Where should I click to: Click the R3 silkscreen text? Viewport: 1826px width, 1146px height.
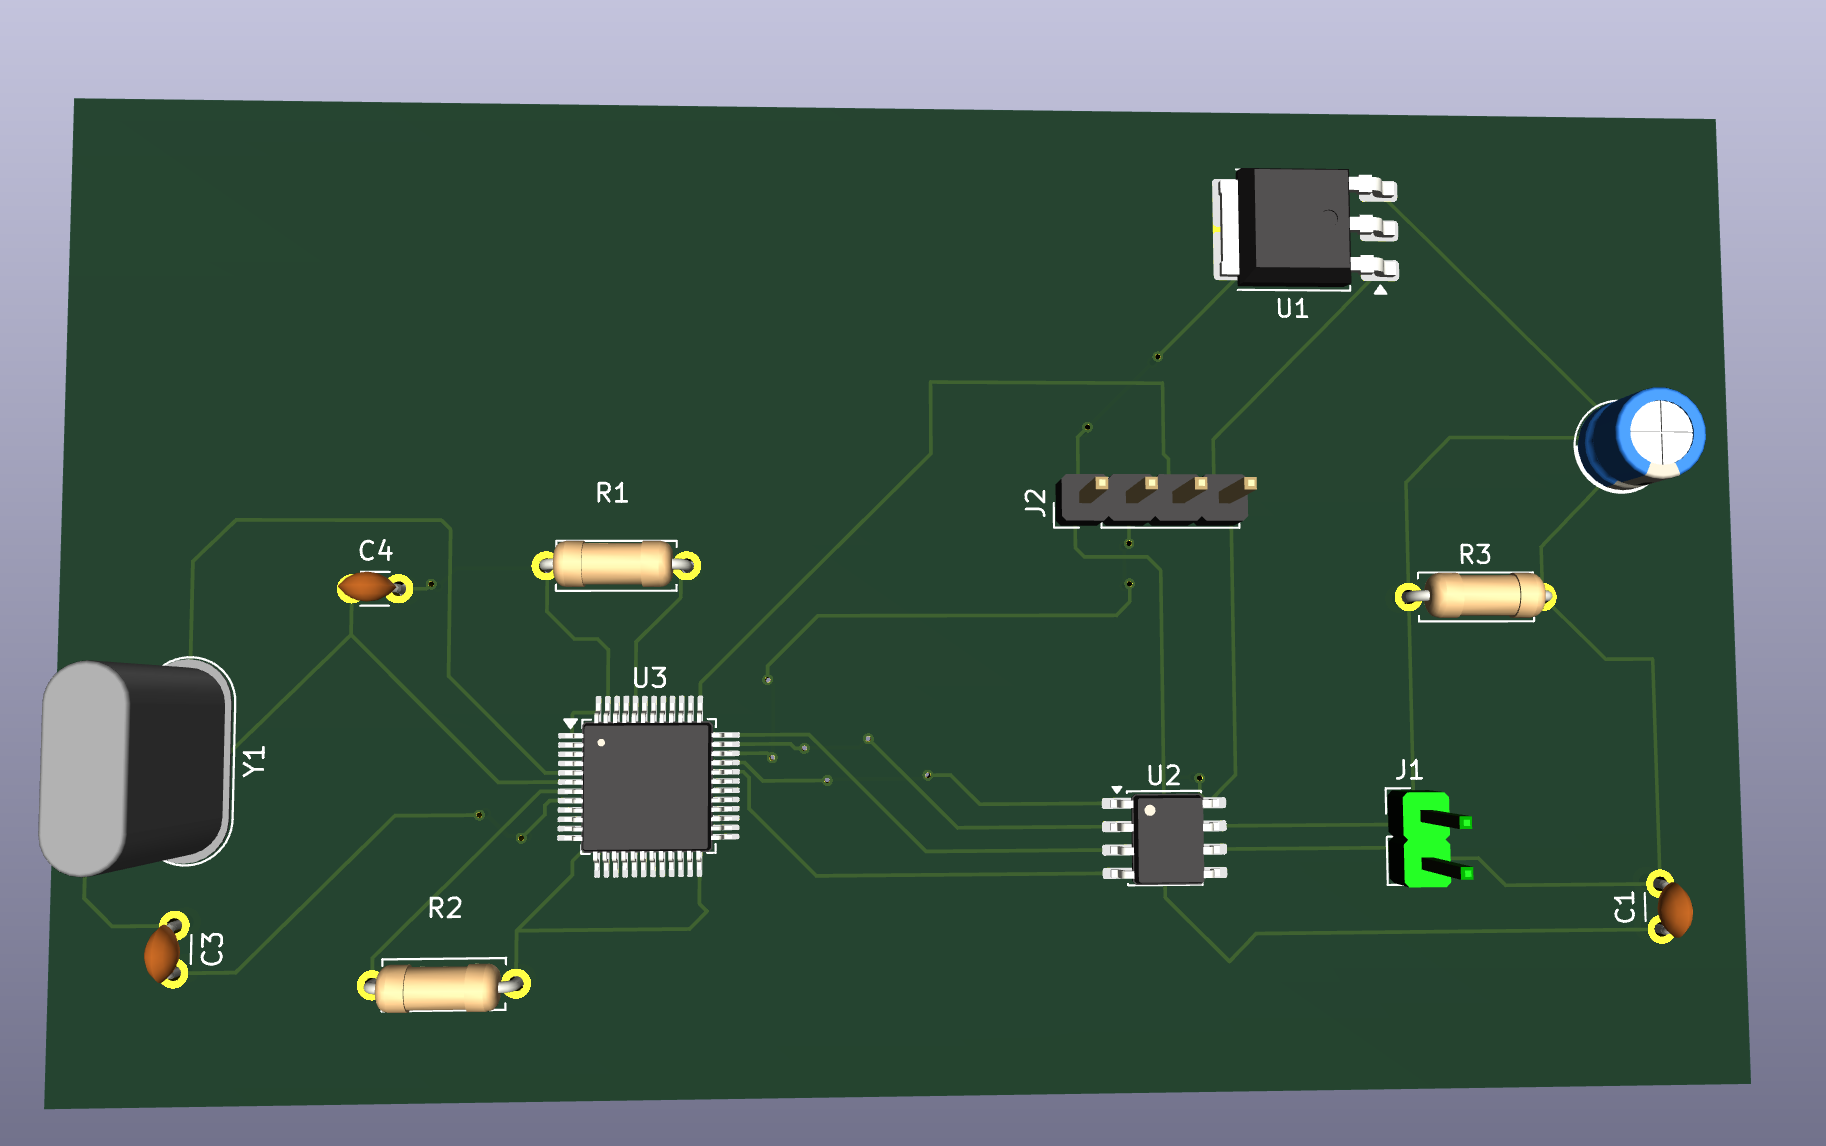click(x=1475, y=554)
